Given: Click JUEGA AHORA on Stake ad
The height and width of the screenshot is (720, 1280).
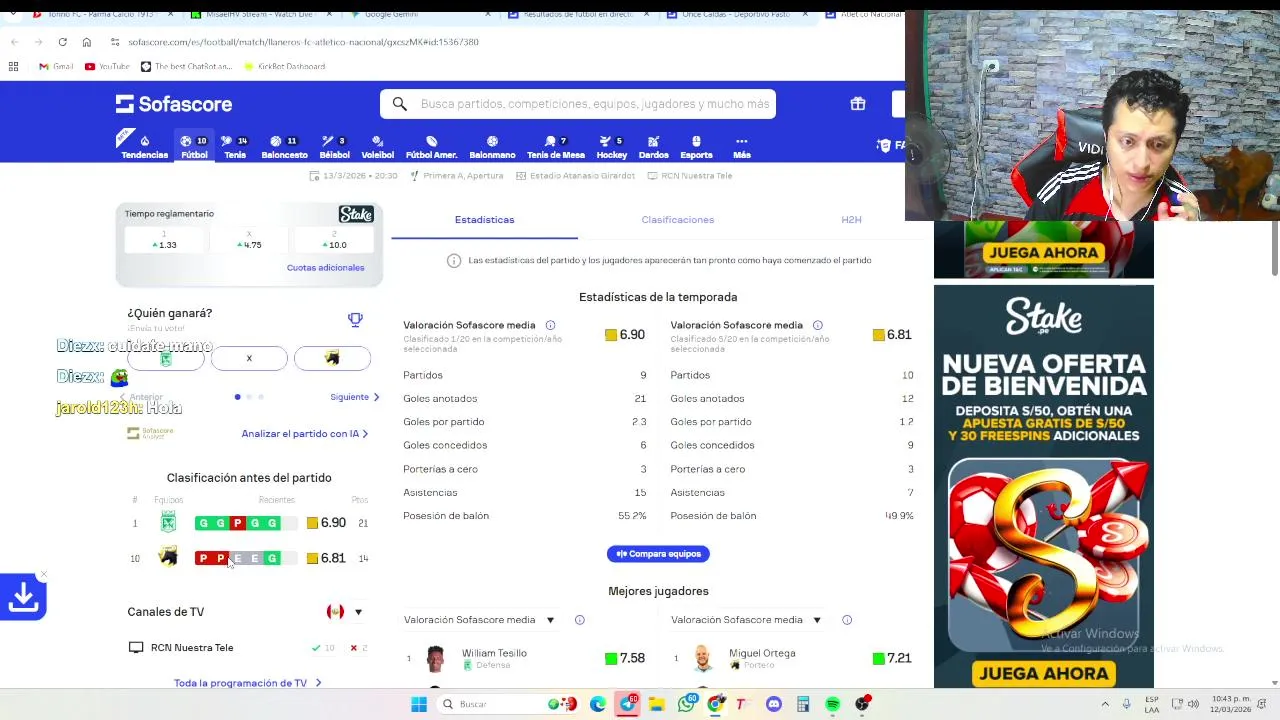Looking at the screenshot, I should click(1044, 673).
